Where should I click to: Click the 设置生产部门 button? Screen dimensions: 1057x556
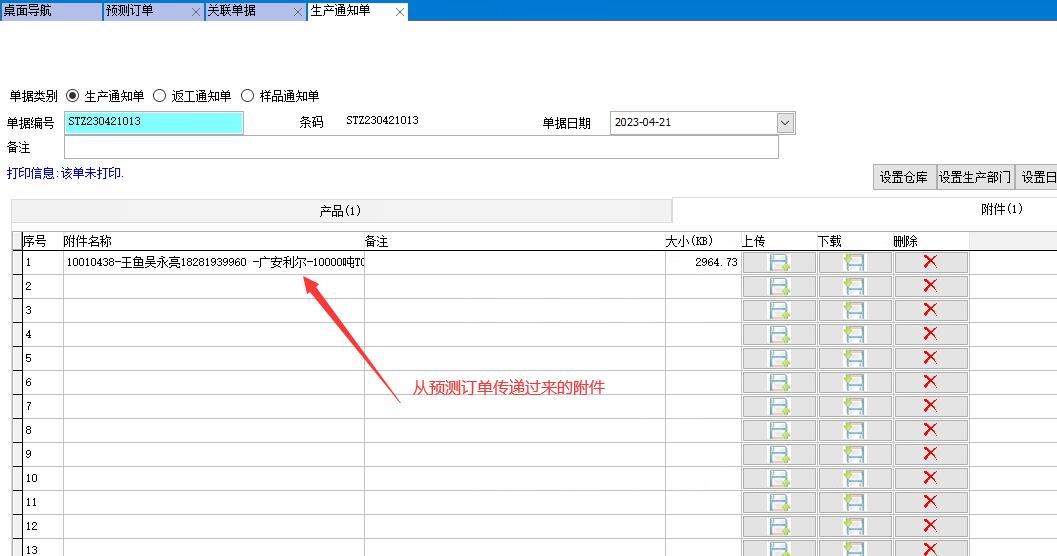point(975,178)
